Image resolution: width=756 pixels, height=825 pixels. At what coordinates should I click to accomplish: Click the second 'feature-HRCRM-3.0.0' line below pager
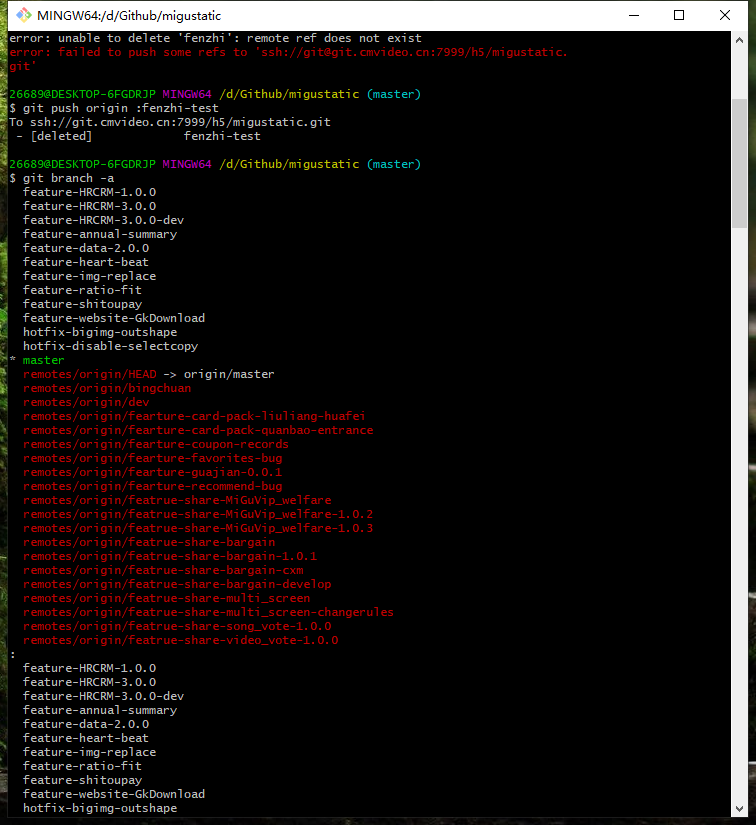pos(89,682)
